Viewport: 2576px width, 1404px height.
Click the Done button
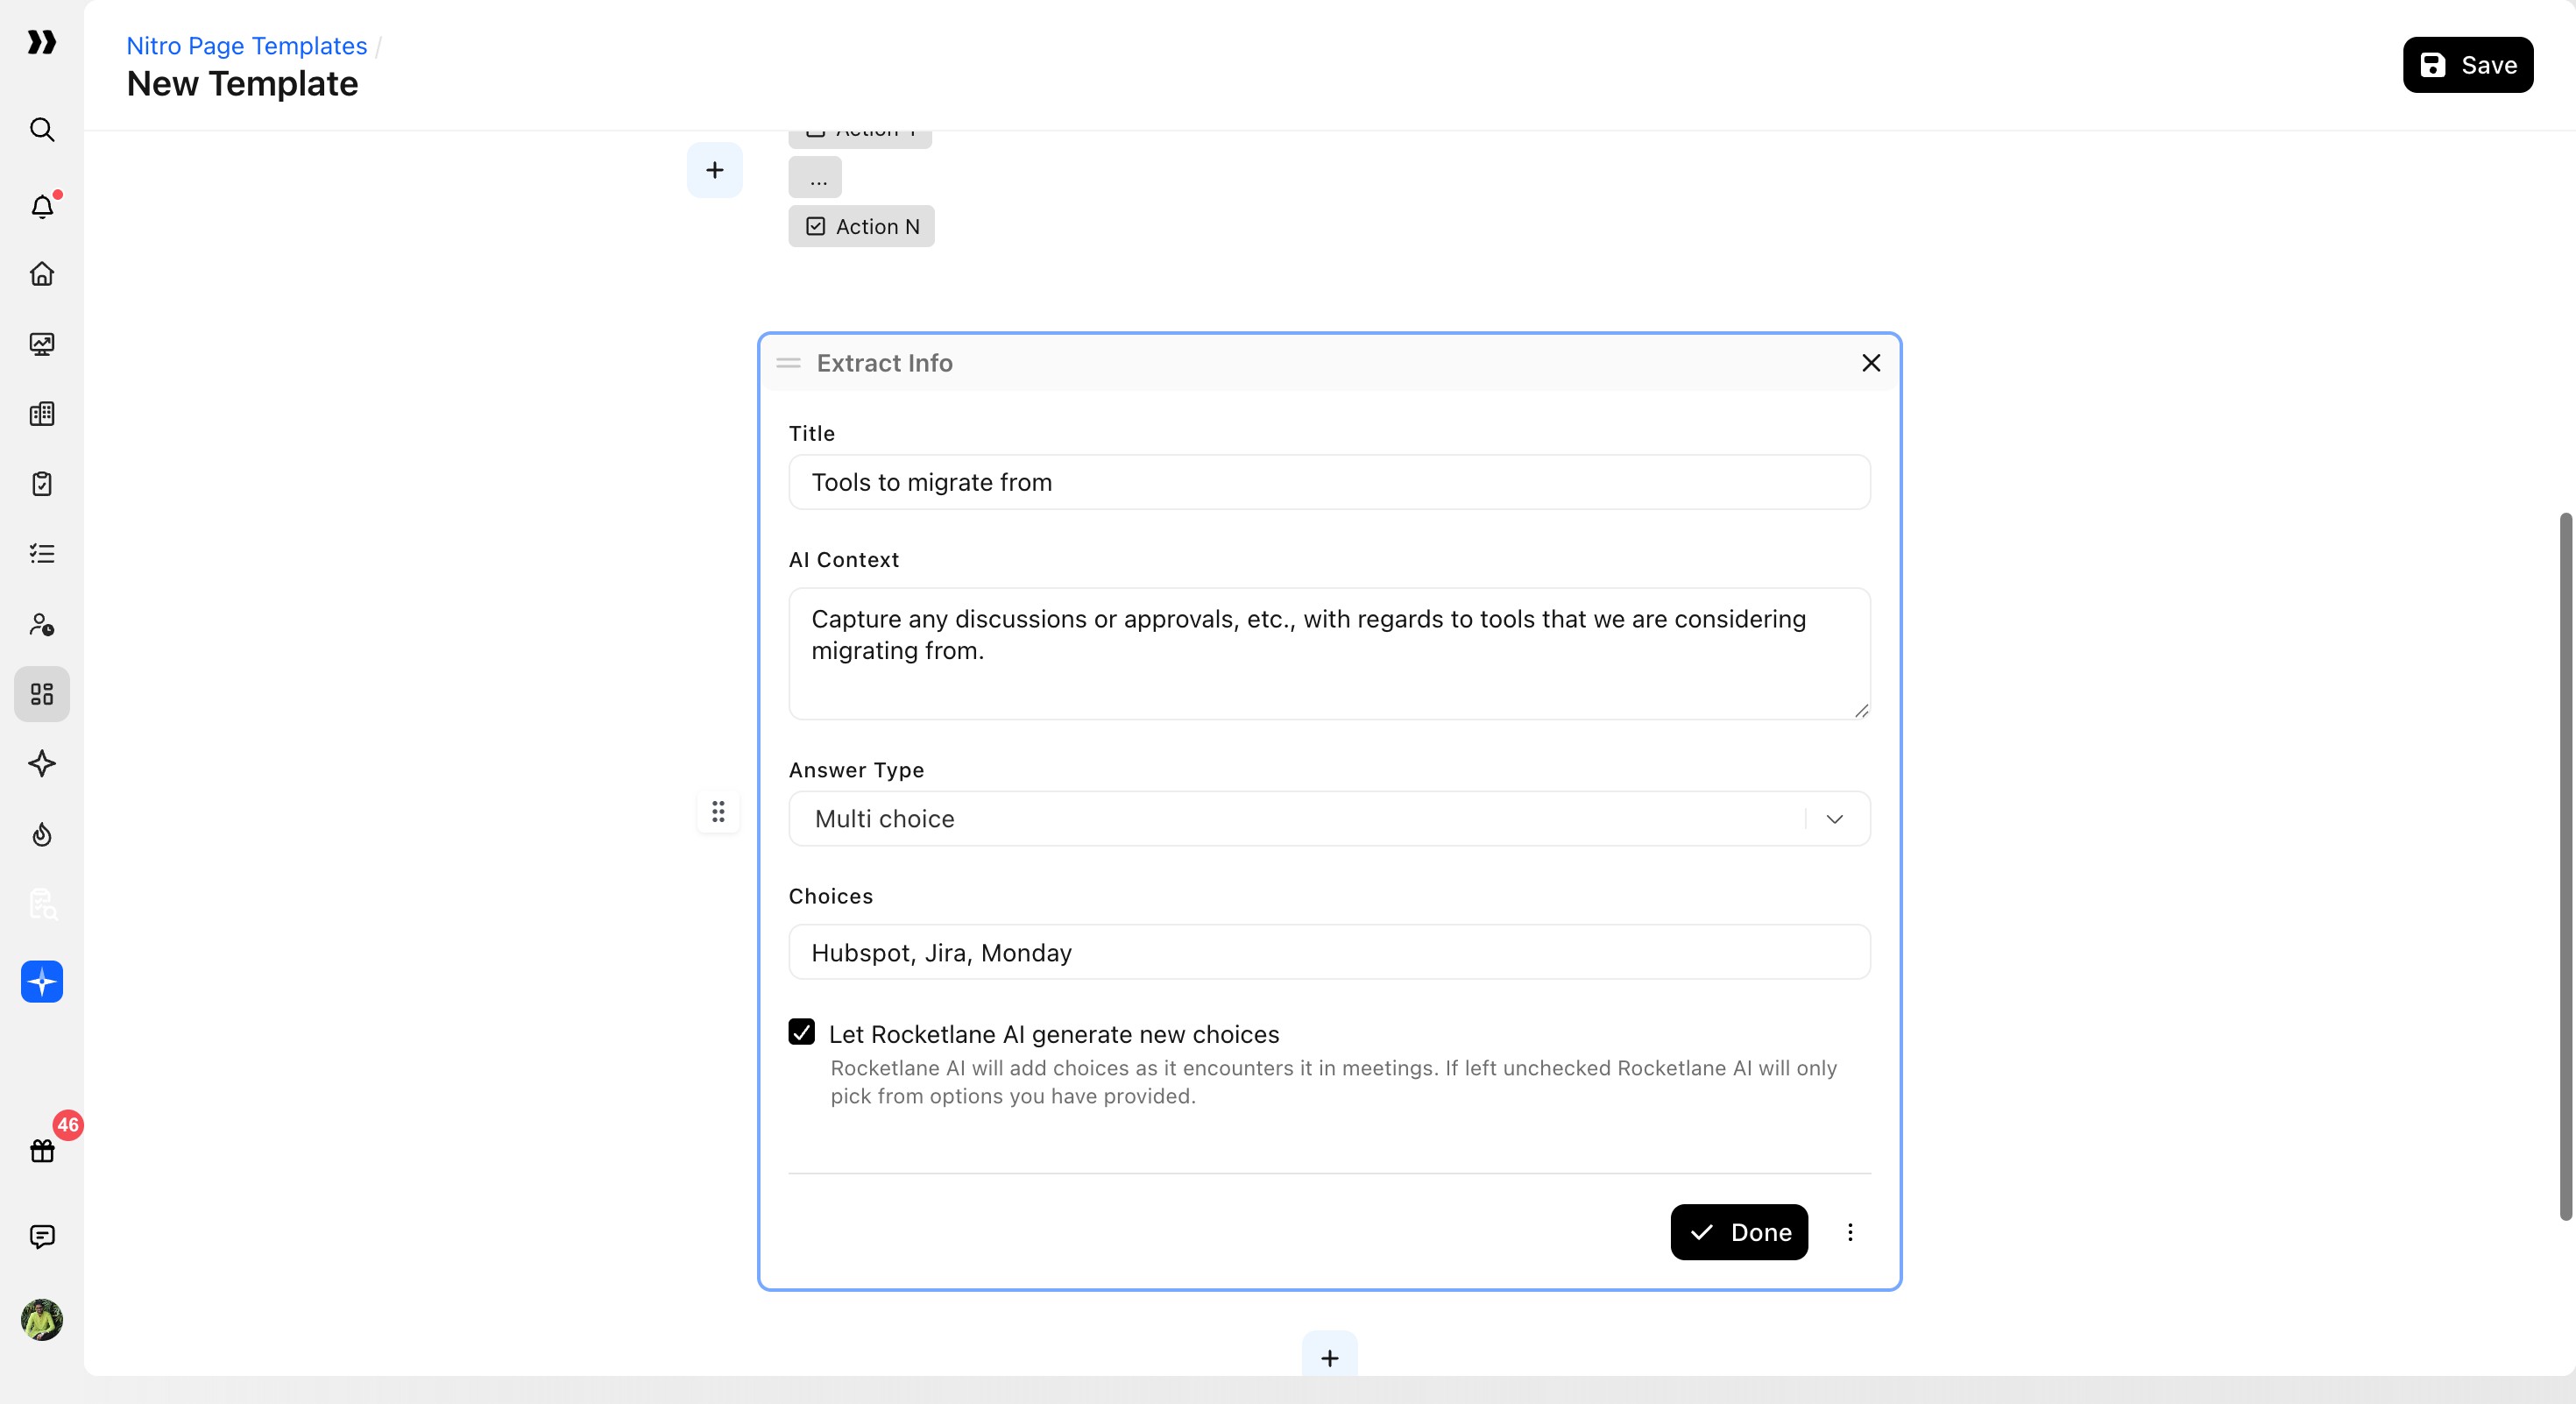(x=1738, y=1232)
